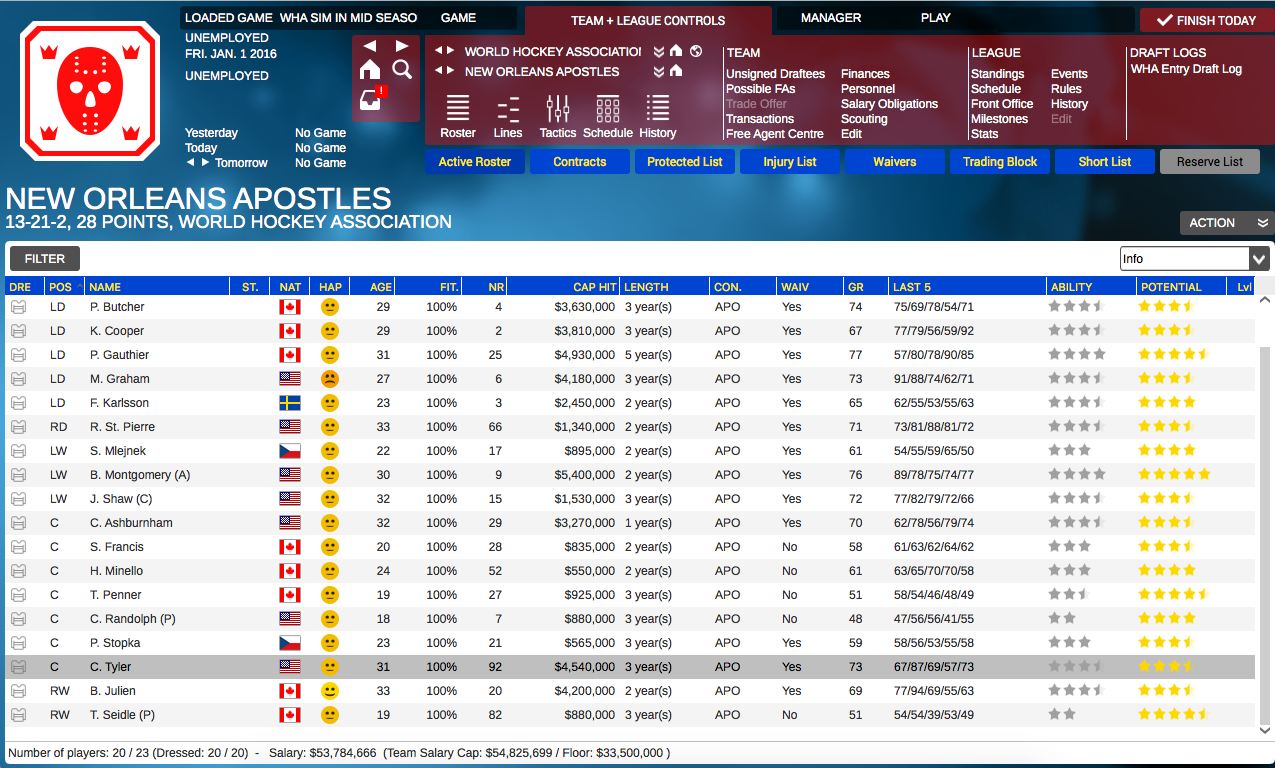The height and width of the screenshot is (768, 1275).
Task: View the Contracts roster list
Action: click(x=579, y=161)
